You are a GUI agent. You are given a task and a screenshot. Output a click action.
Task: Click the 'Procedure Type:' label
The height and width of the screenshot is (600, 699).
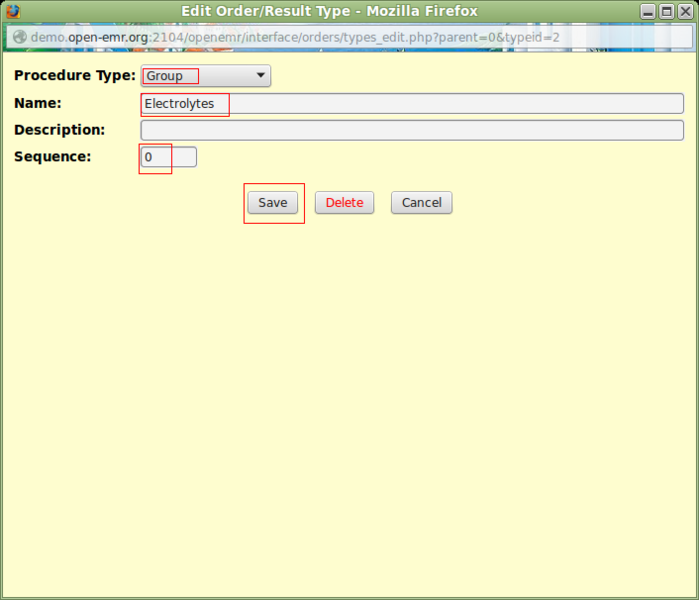[x=74, y=76]
